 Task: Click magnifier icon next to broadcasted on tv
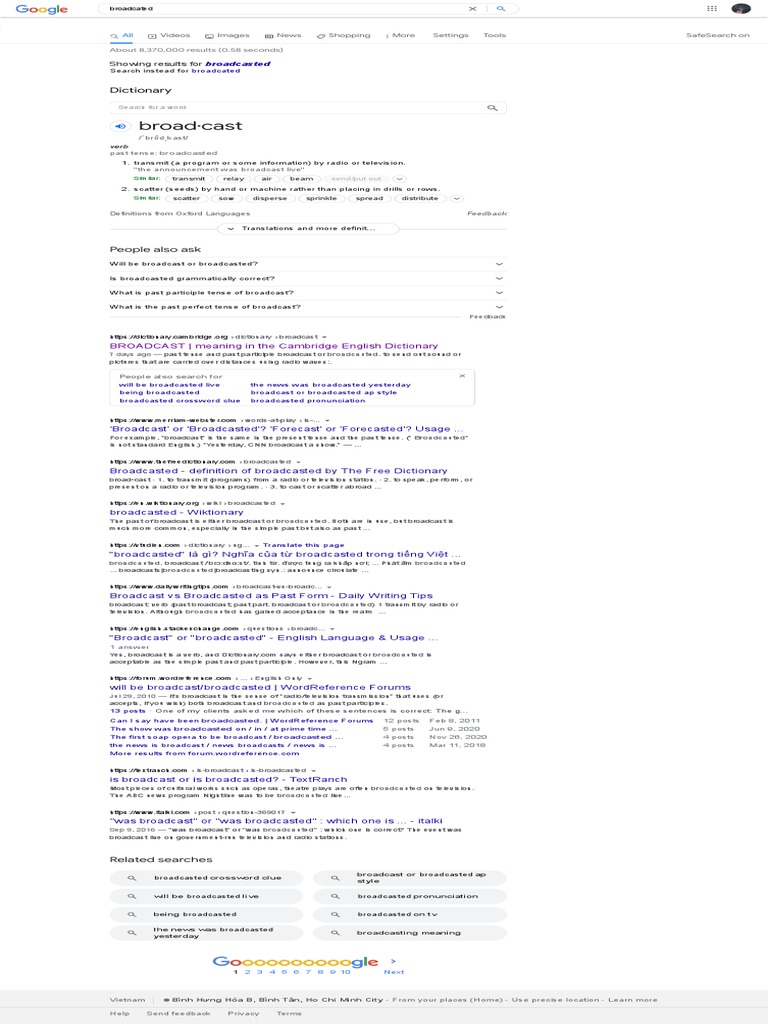pos(335,915)
